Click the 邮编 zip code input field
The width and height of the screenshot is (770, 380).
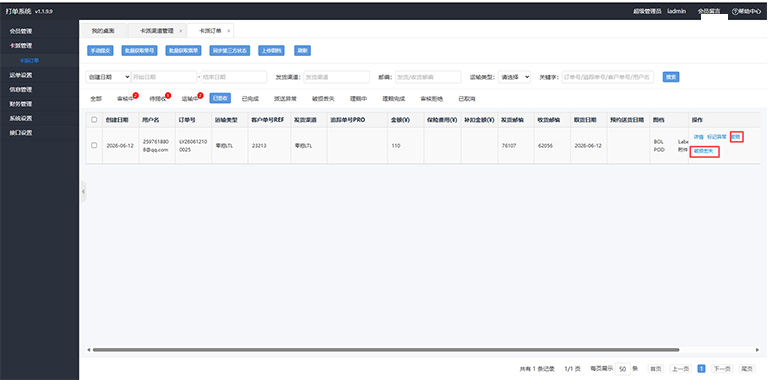click(428, 77)
